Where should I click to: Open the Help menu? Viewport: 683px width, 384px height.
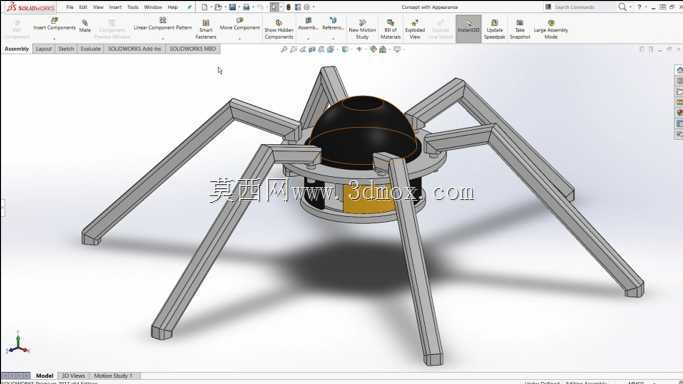(x=172, y=7)
